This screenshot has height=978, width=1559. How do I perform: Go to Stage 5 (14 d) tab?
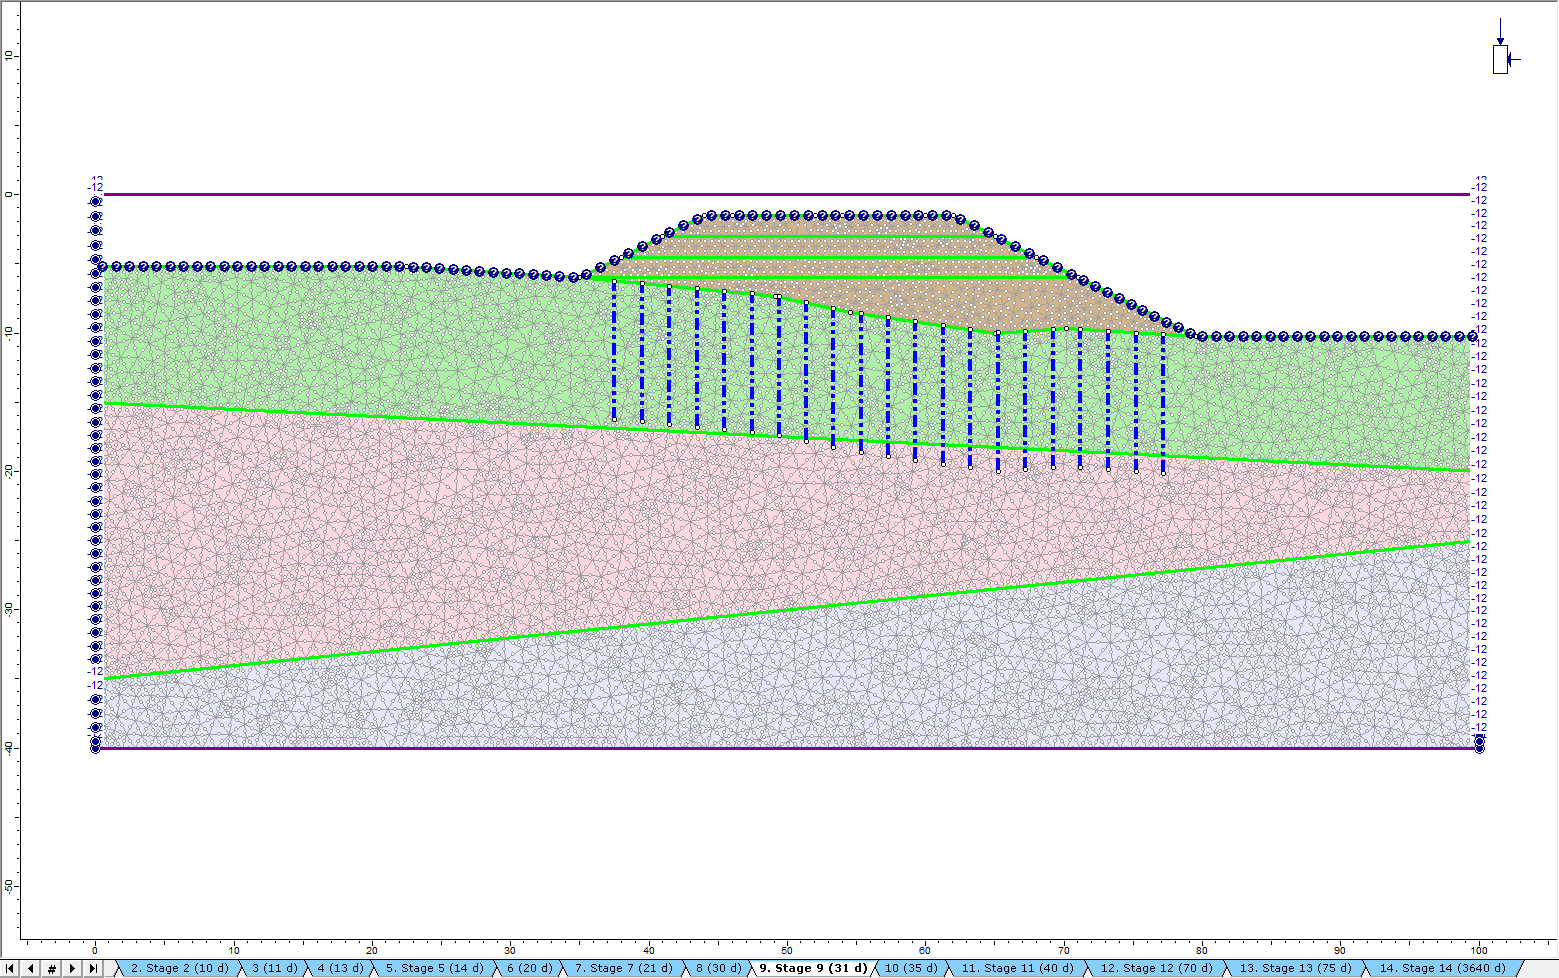434,968
